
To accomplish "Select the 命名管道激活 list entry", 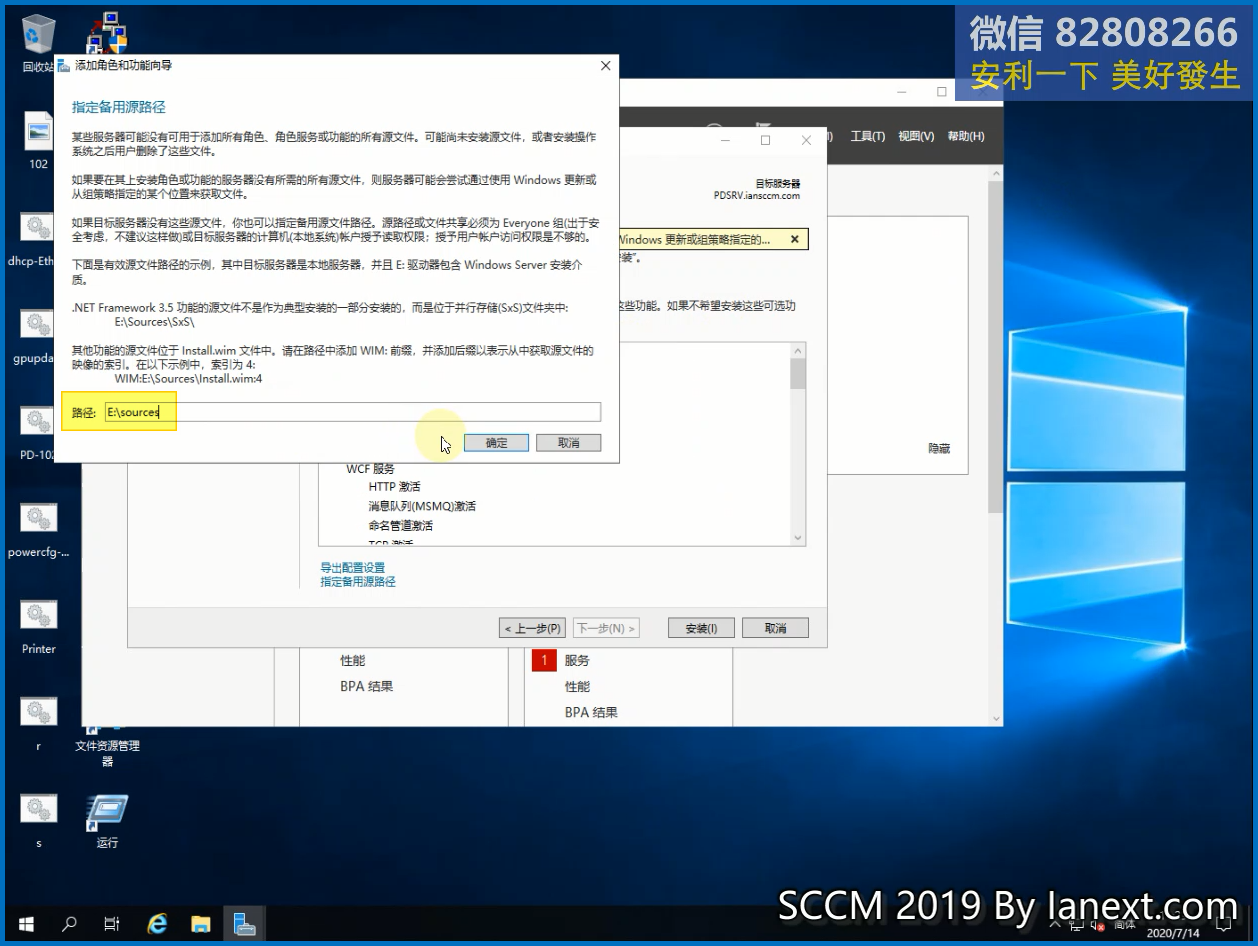I will [x=400, y=525].
